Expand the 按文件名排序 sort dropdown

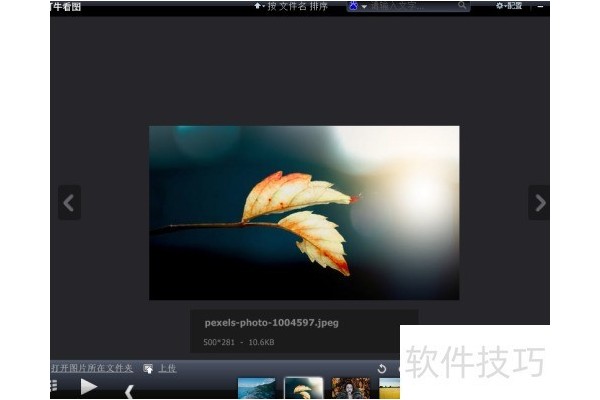point(294,6)
